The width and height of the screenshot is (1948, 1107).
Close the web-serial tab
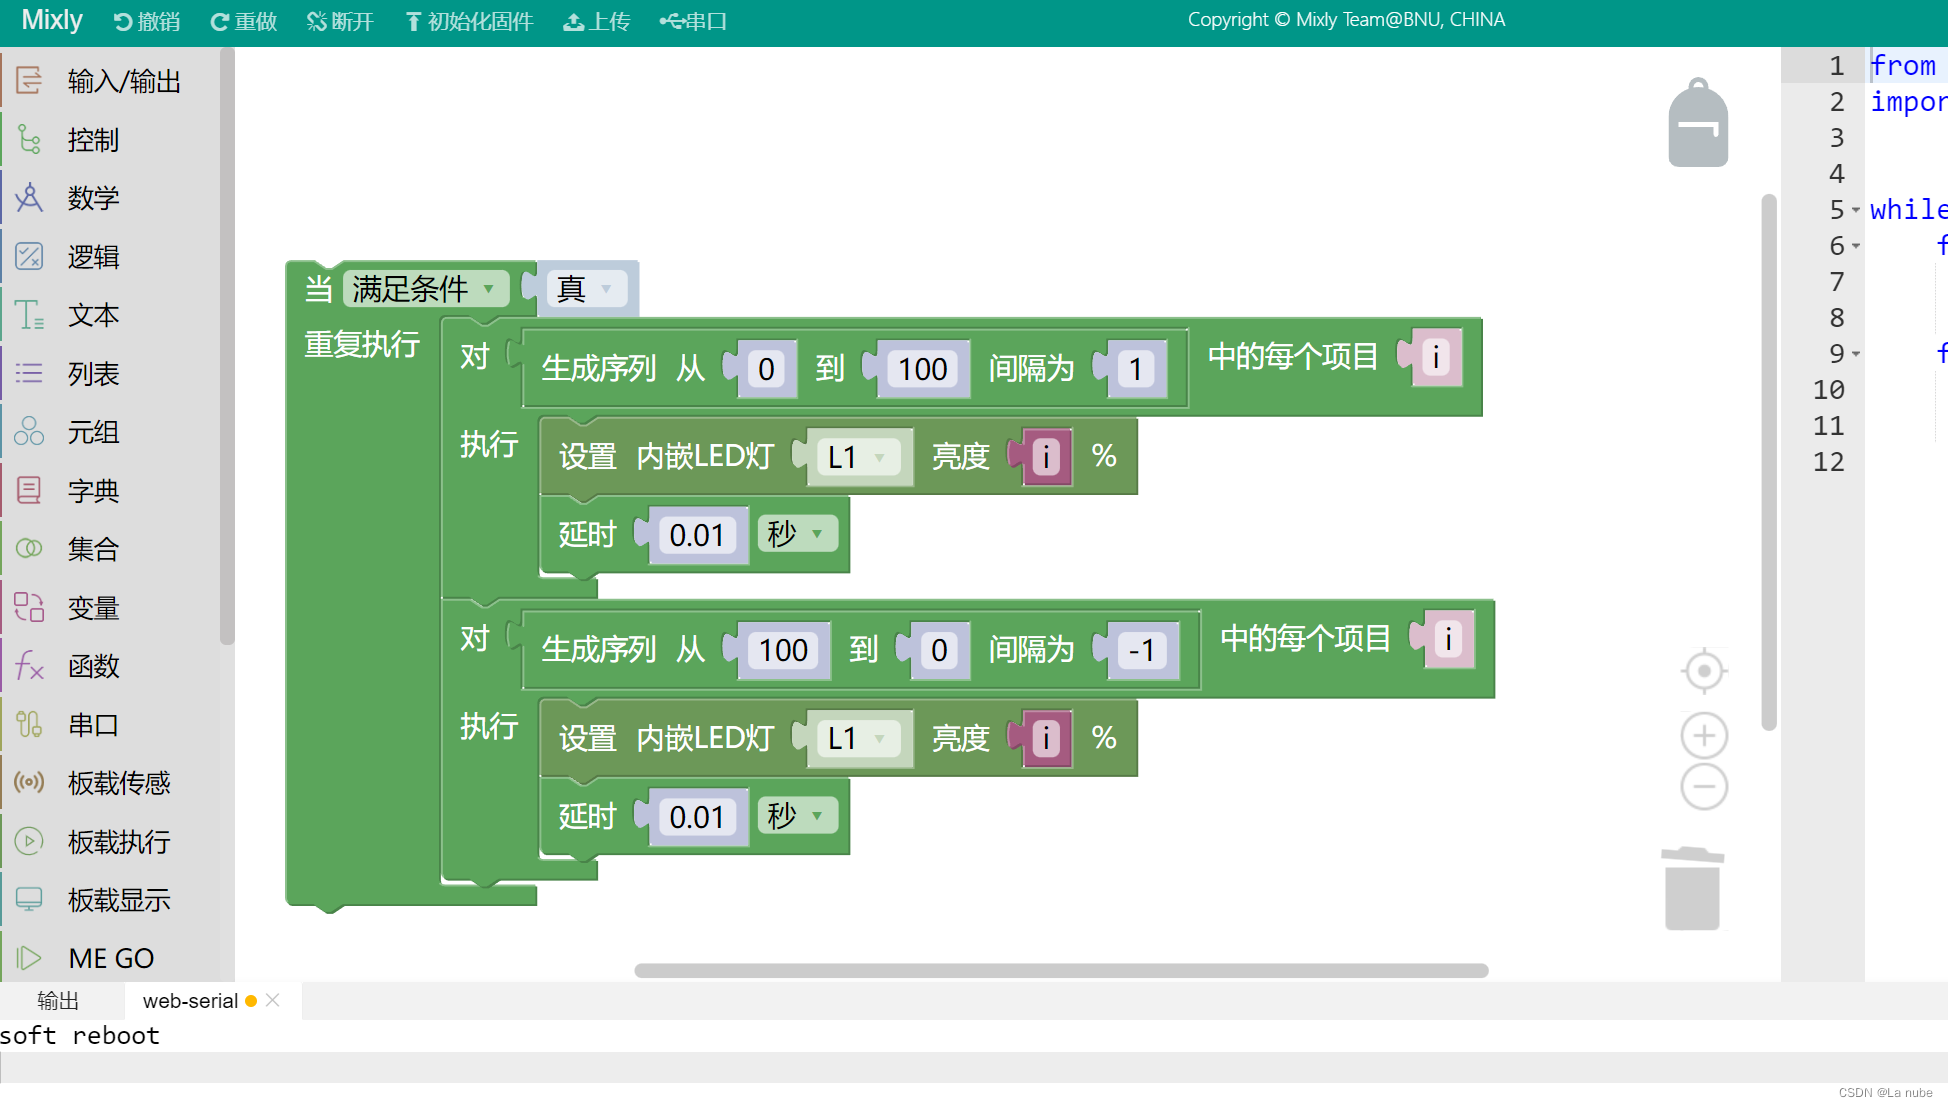pos(273,1000)
